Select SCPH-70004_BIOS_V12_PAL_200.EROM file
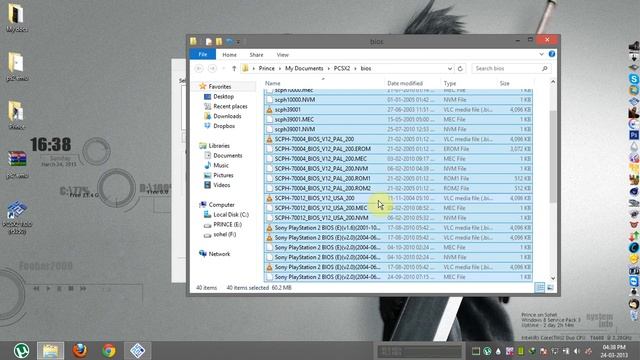The image size is (640, 360). pyautogui.click(x=398, y=149)
